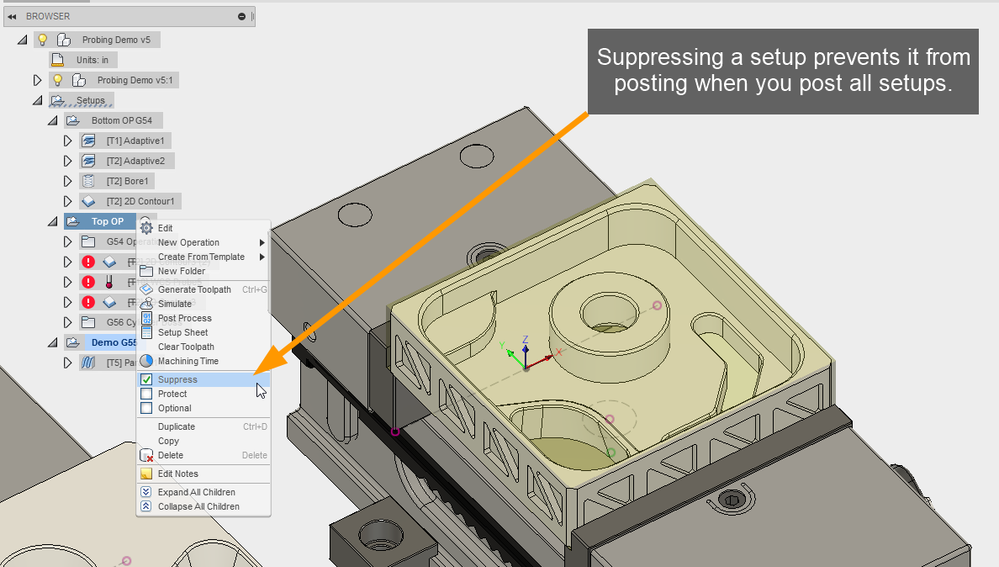
Task: Expand the [T1] Adaptive1 operation
Action: tap(68, 141)
